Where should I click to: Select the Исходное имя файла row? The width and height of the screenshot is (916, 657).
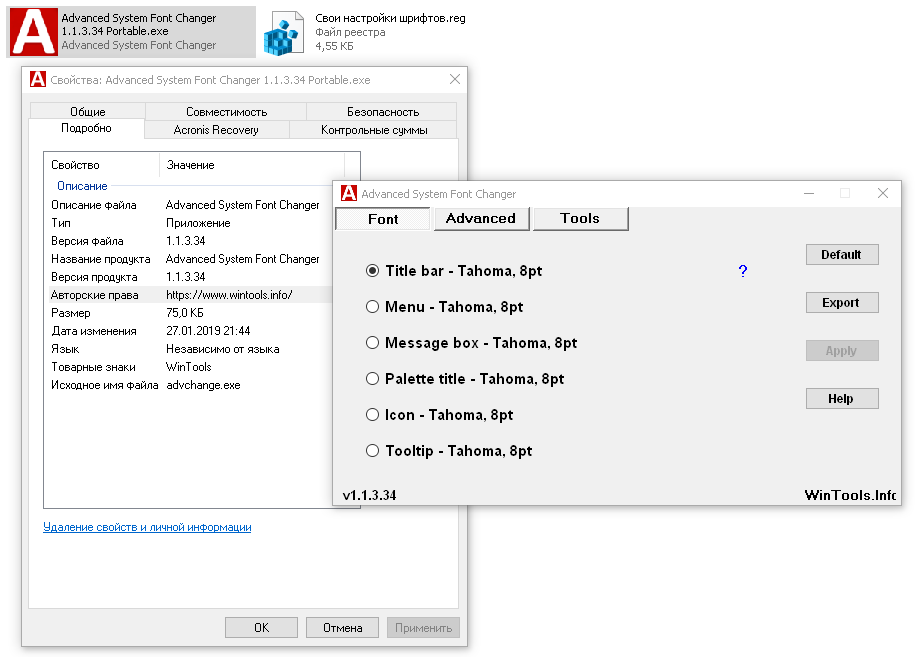188,385
